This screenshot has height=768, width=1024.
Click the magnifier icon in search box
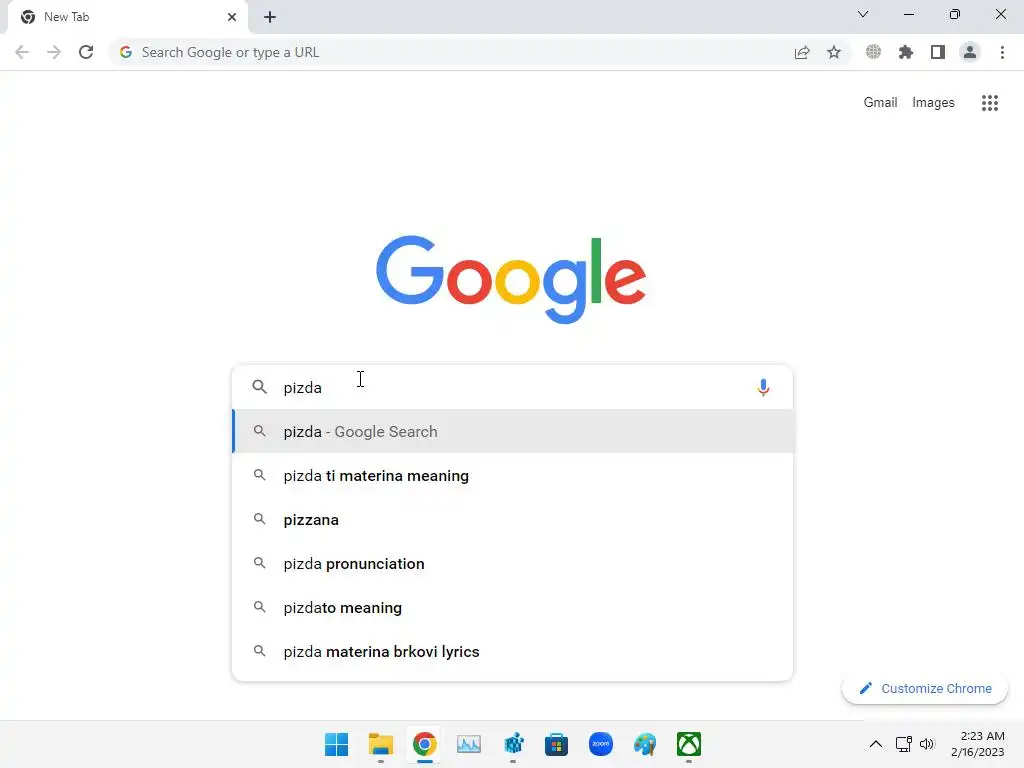pos(259,387)
